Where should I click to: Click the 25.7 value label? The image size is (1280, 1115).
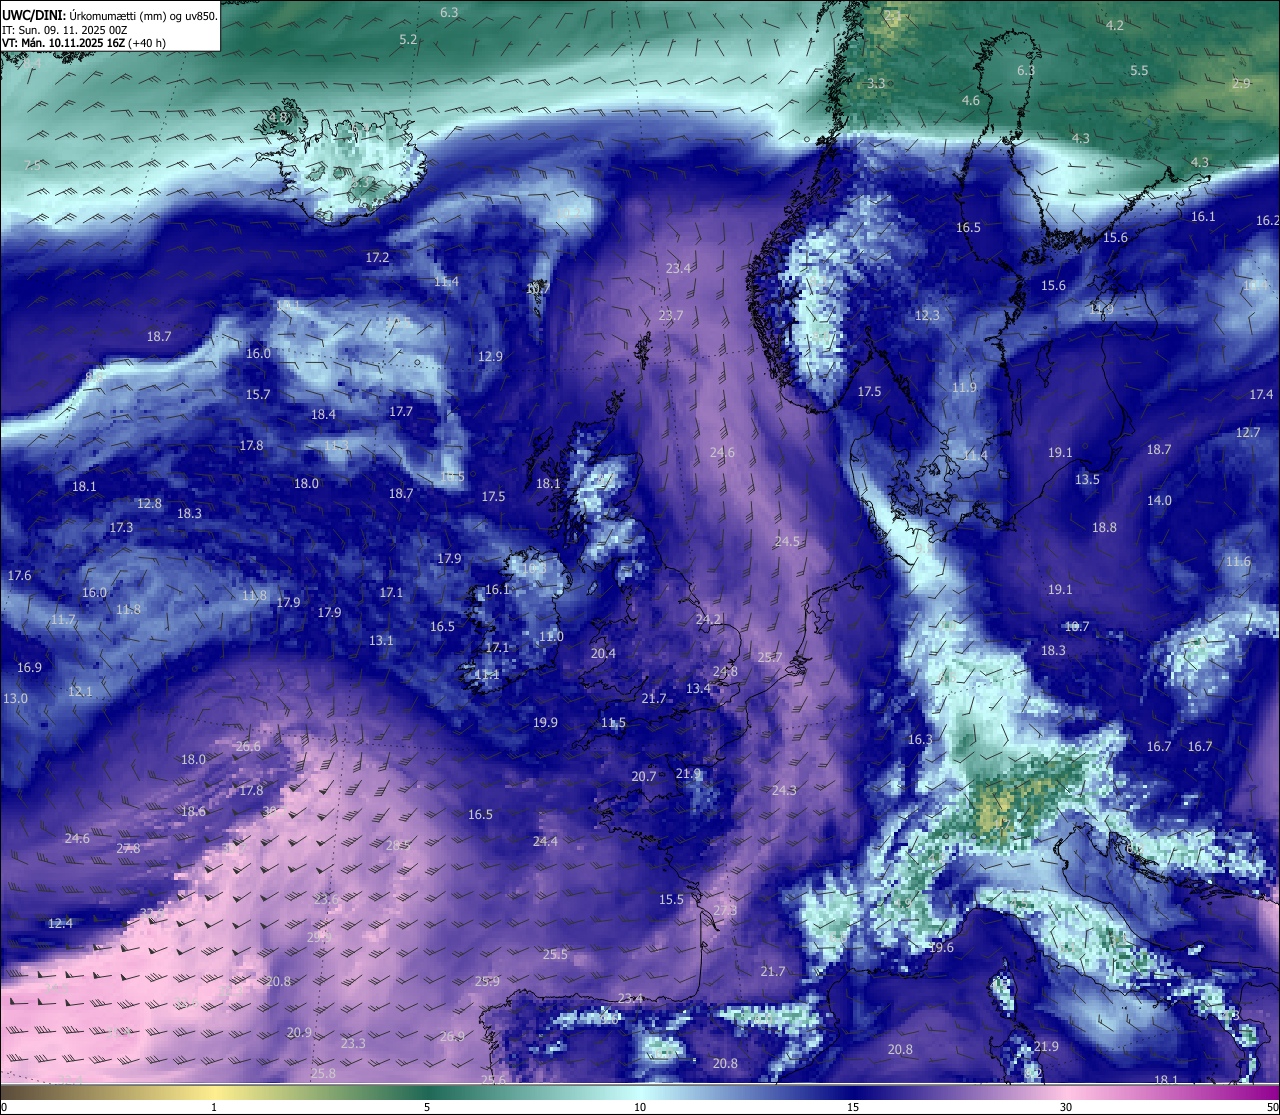[769, 657]
